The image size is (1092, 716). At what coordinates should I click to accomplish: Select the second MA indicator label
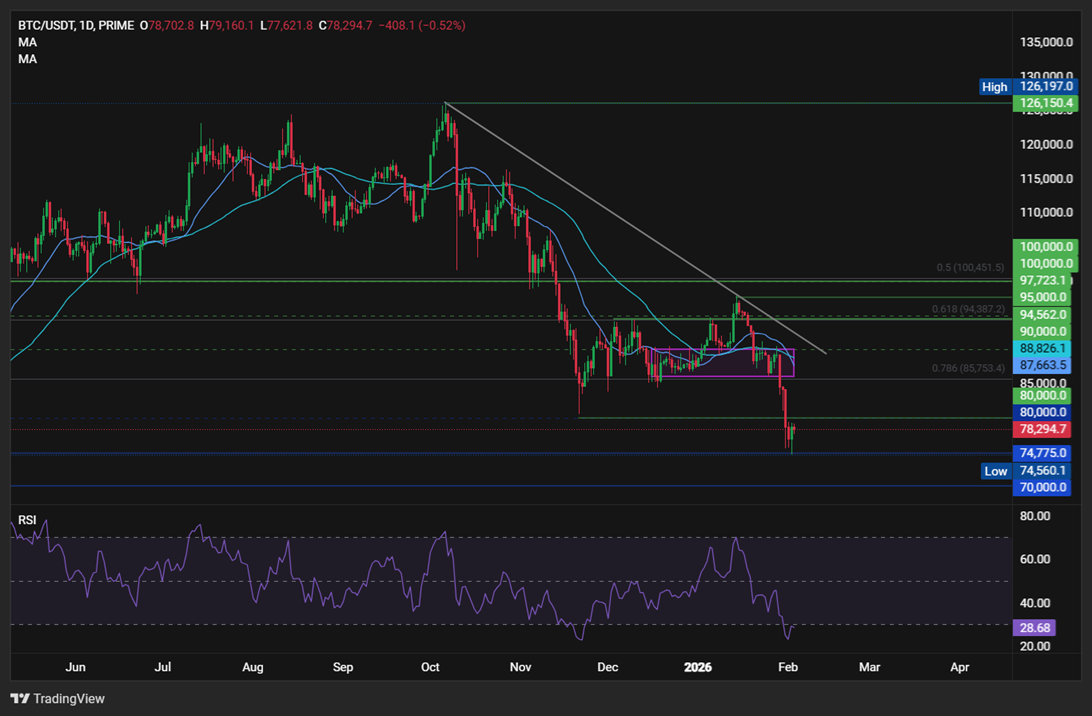pyautogui.click(x=27, y=59)
